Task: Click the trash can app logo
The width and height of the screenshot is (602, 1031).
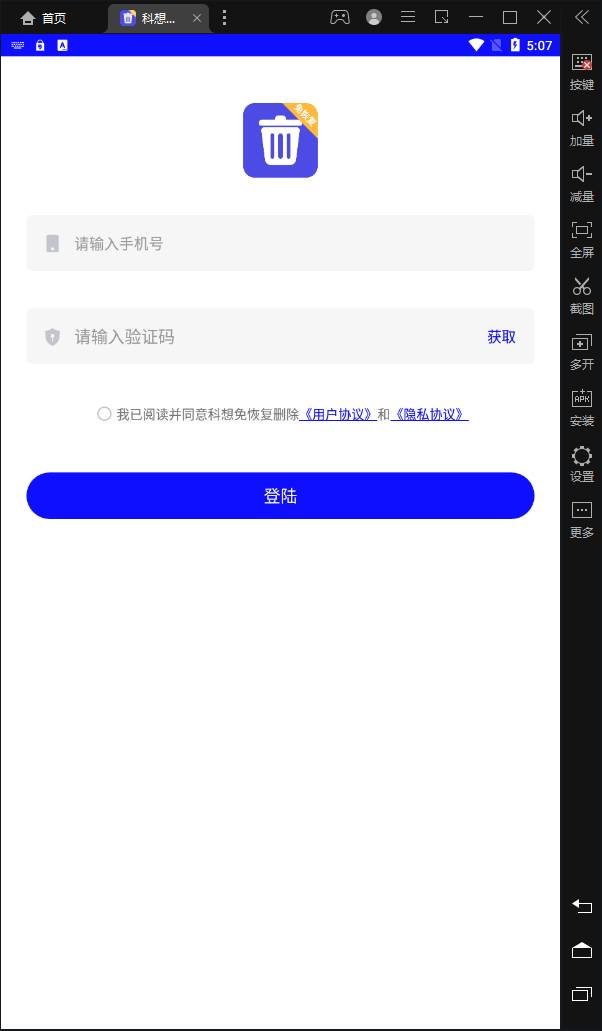Action: [281, 140]
